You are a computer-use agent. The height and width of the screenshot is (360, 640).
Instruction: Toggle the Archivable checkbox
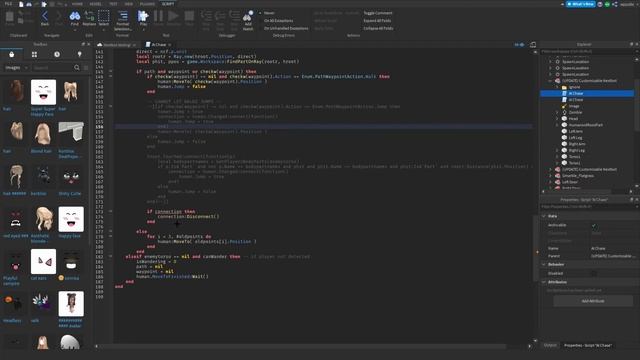pos(594,225)
